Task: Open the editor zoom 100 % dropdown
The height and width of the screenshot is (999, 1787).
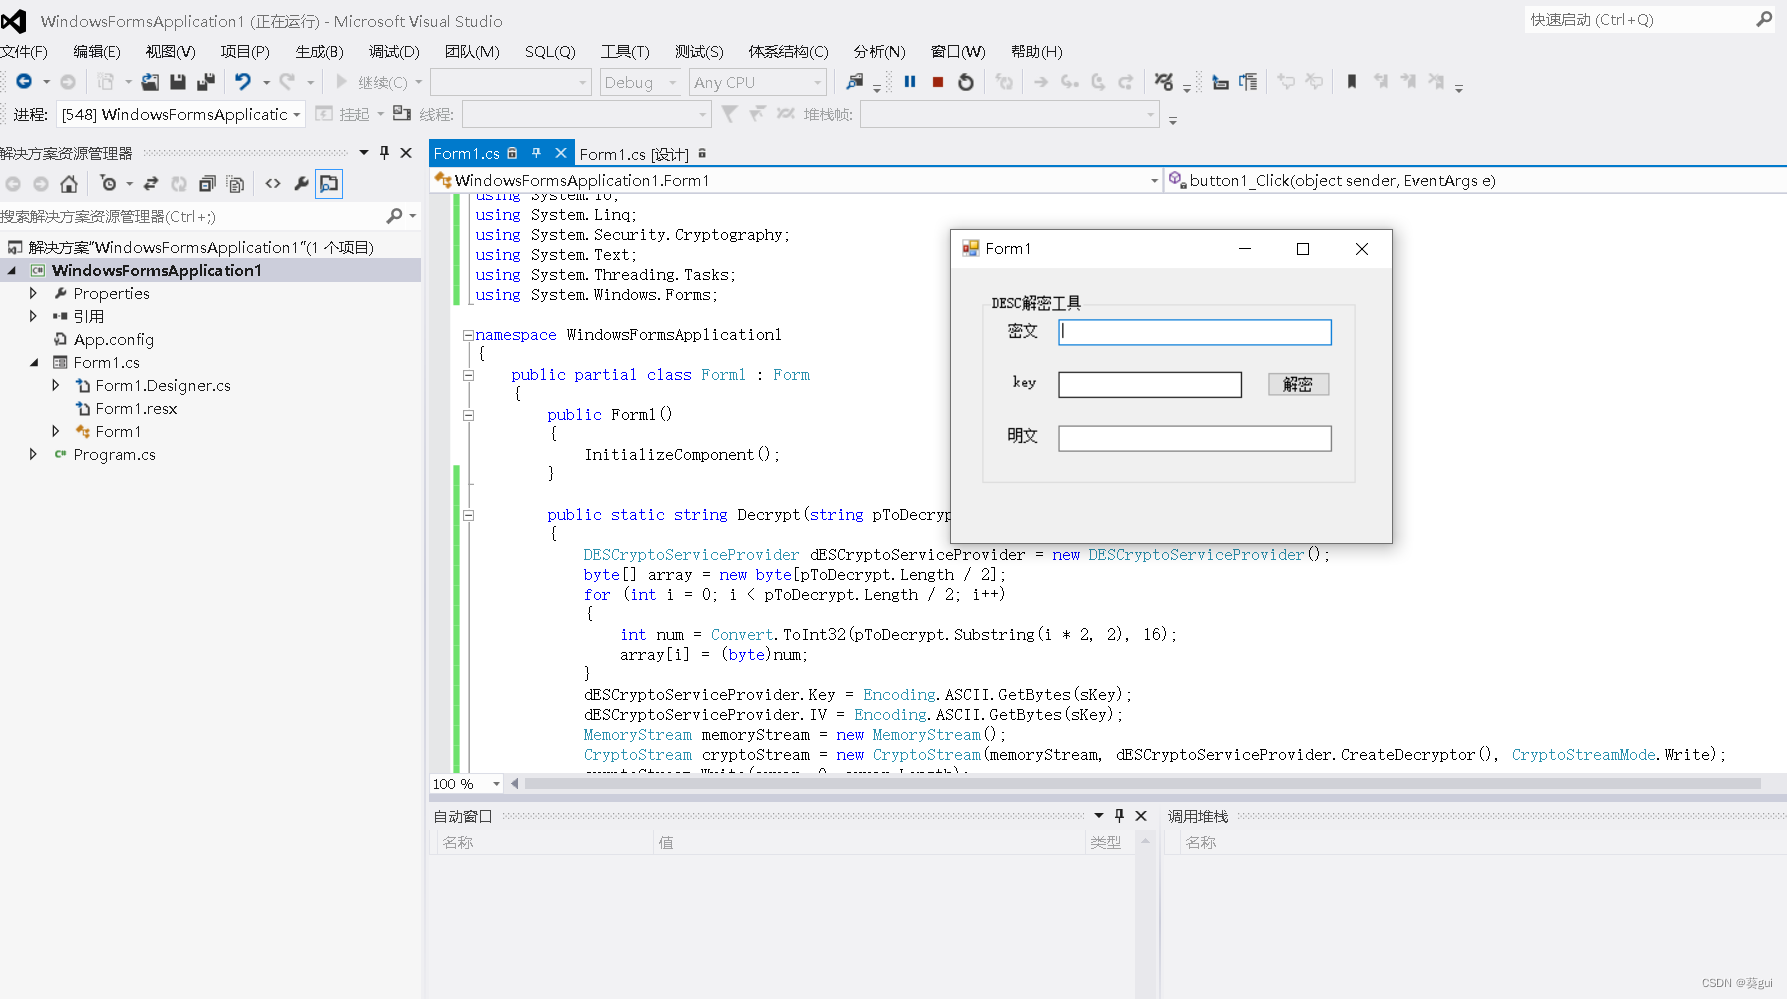Action: pos(496,784)
